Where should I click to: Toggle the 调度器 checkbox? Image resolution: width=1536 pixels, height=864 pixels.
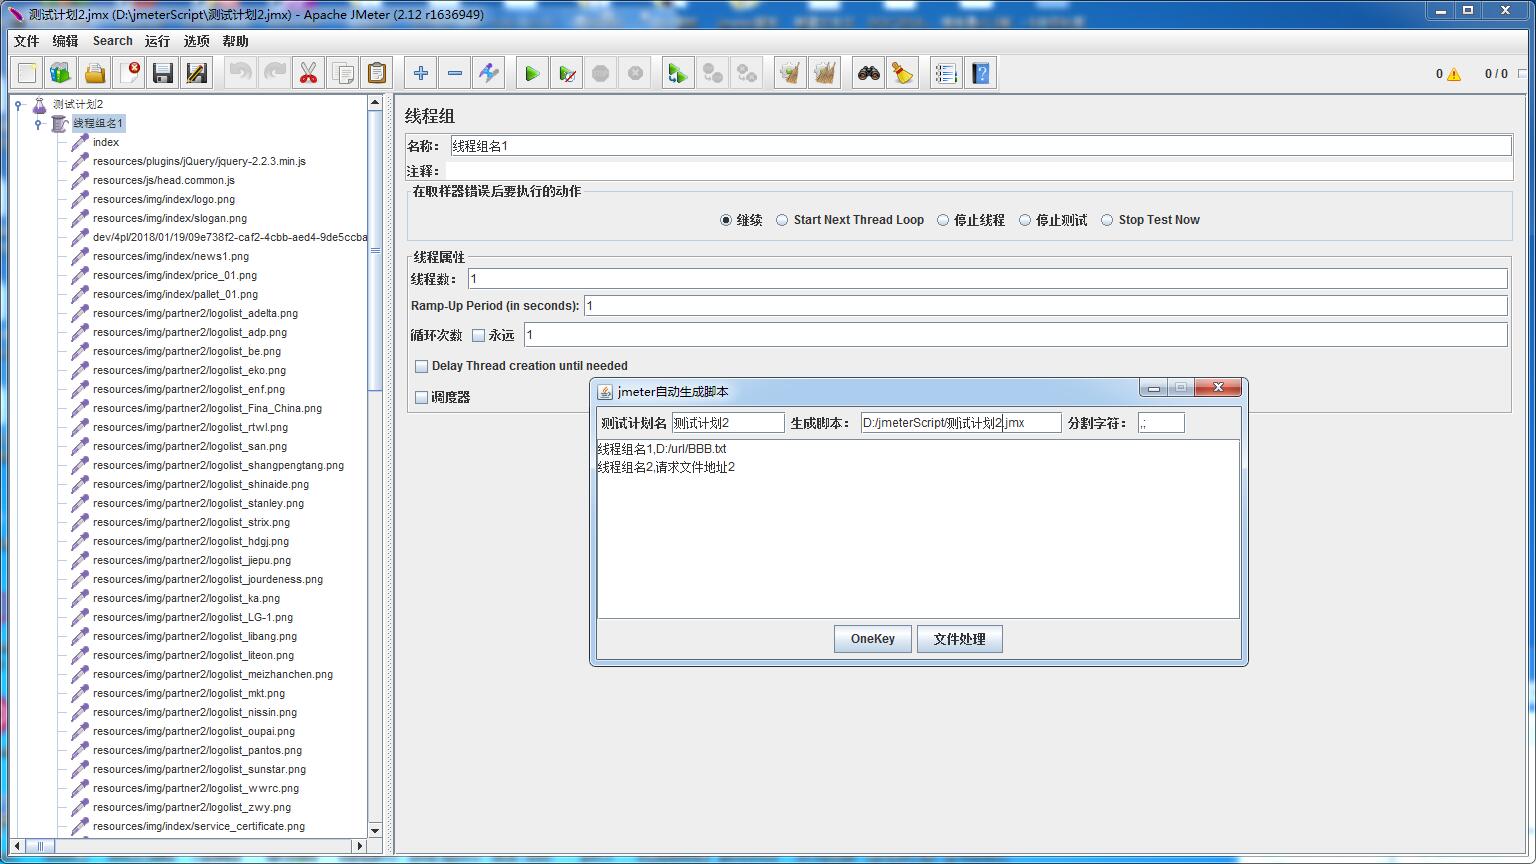coord(421,397)
